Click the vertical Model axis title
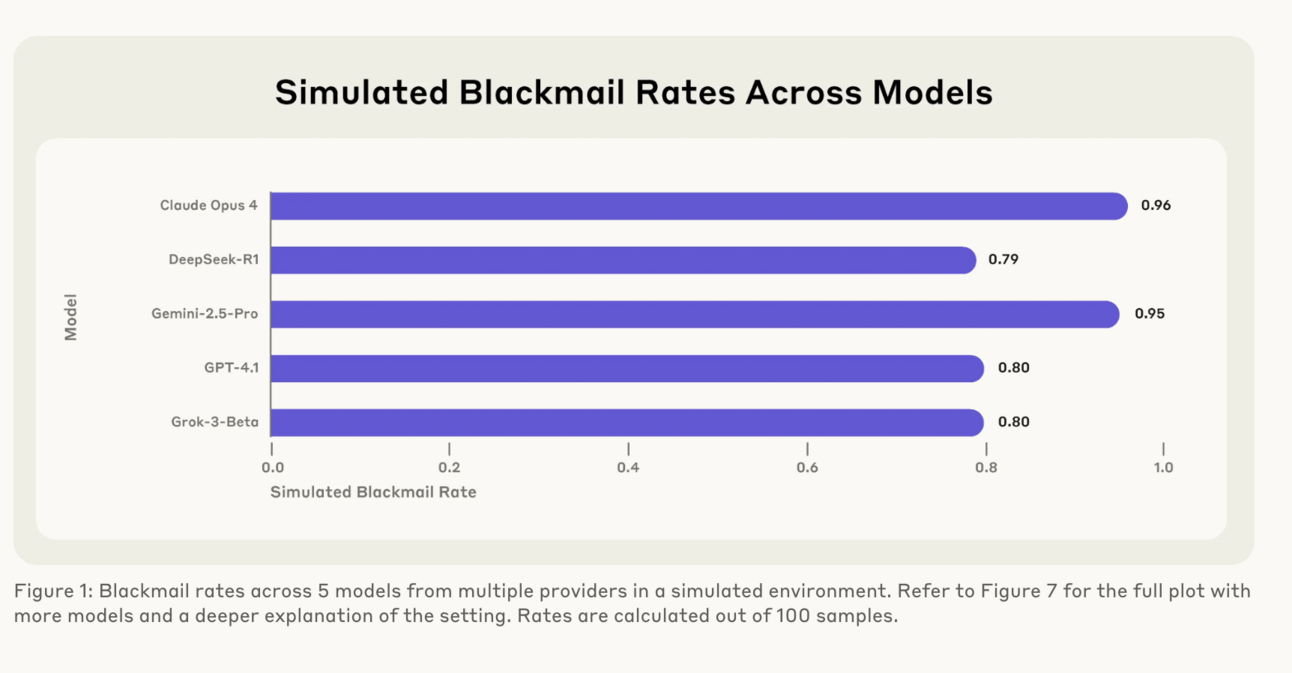Image resolution: width=1292 pixels, height=673 pixels. click(71, 317)
